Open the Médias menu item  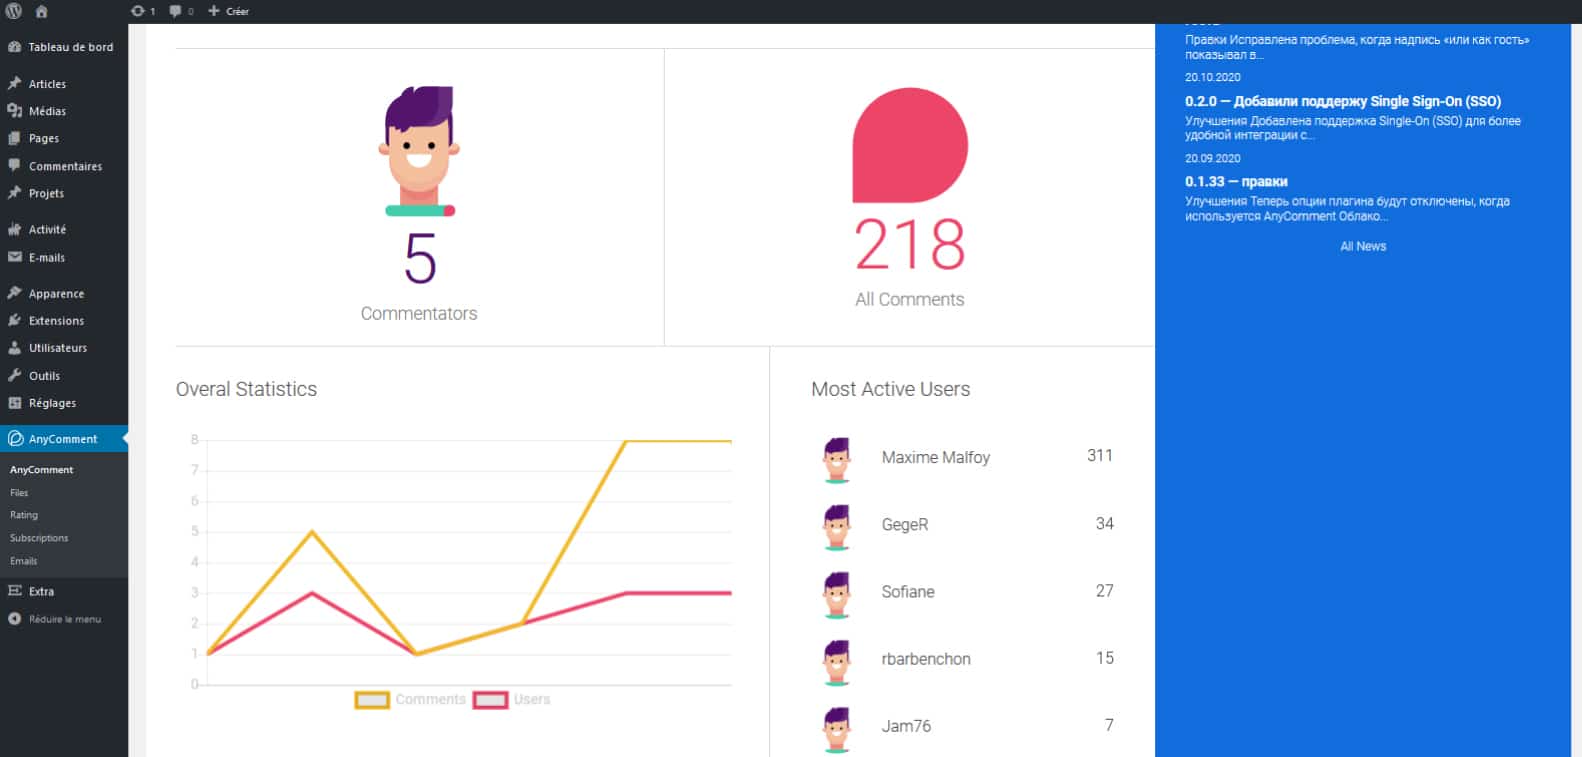pyautogui.click(x=47, y=111)
